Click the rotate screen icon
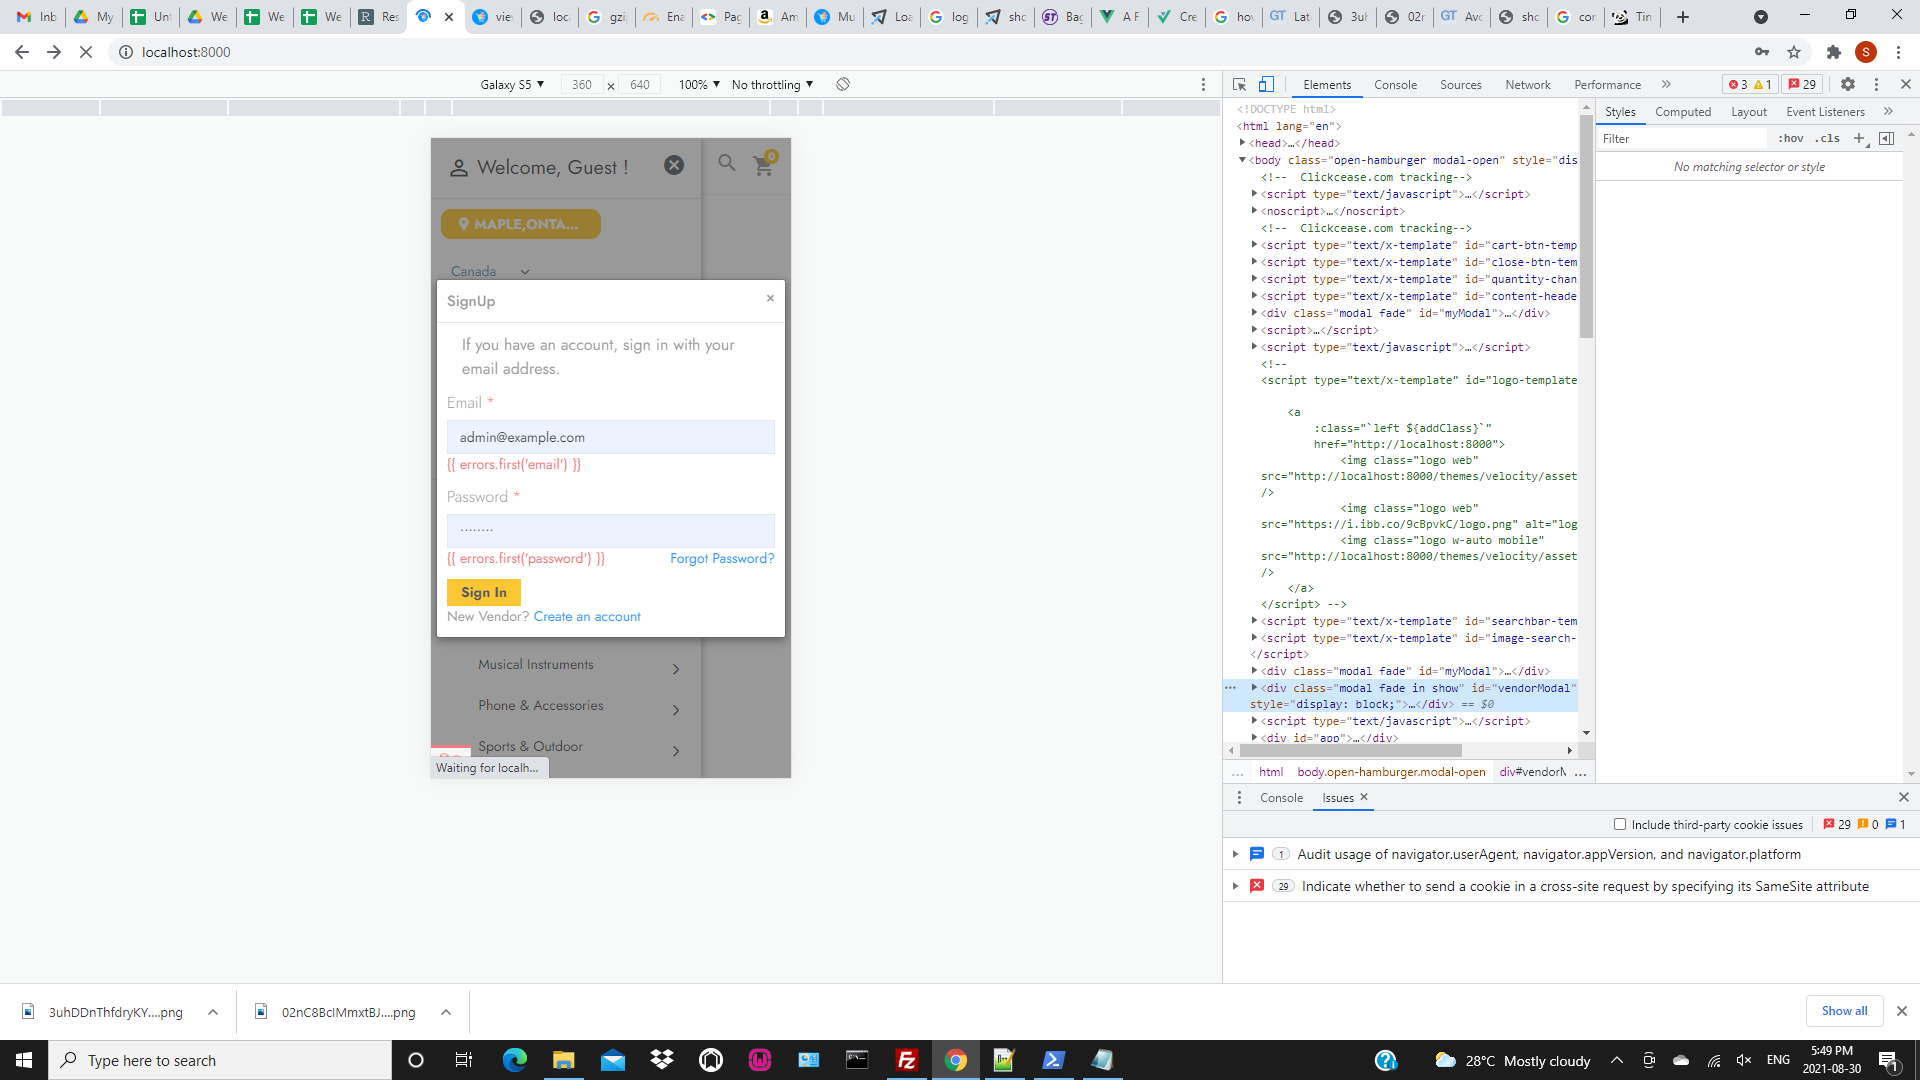This screenshot has height=1080, width=1920. point(843,85)
